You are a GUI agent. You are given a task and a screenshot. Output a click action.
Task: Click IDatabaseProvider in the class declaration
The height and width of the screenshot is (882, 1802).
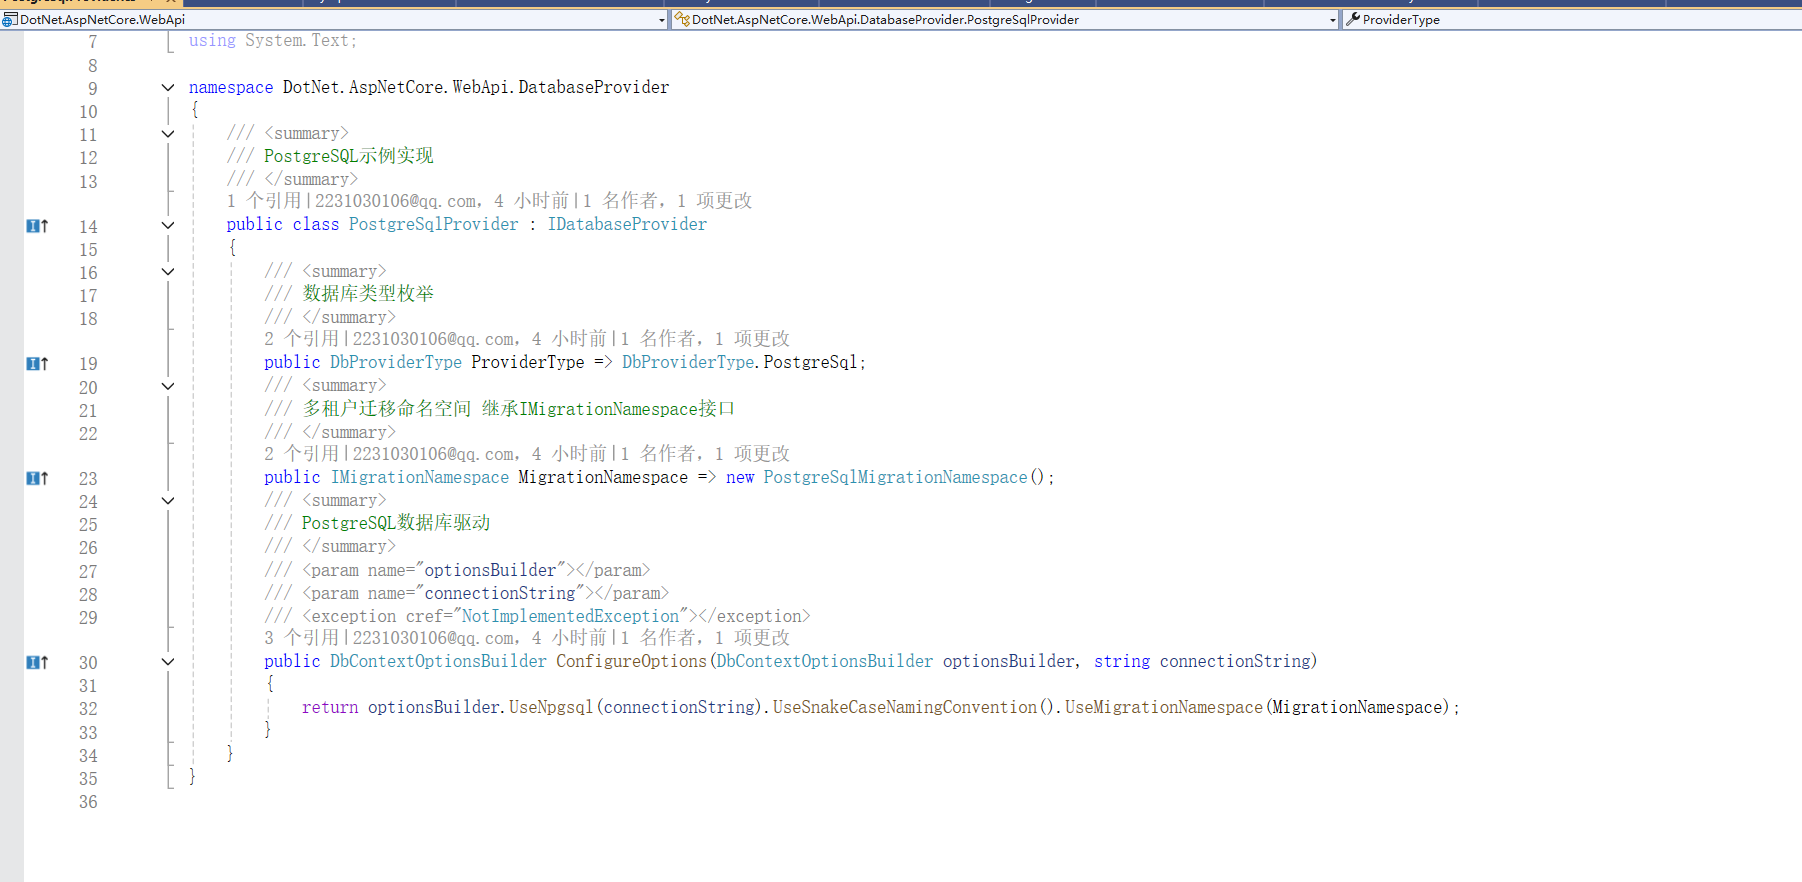click(x=627, y=225)
